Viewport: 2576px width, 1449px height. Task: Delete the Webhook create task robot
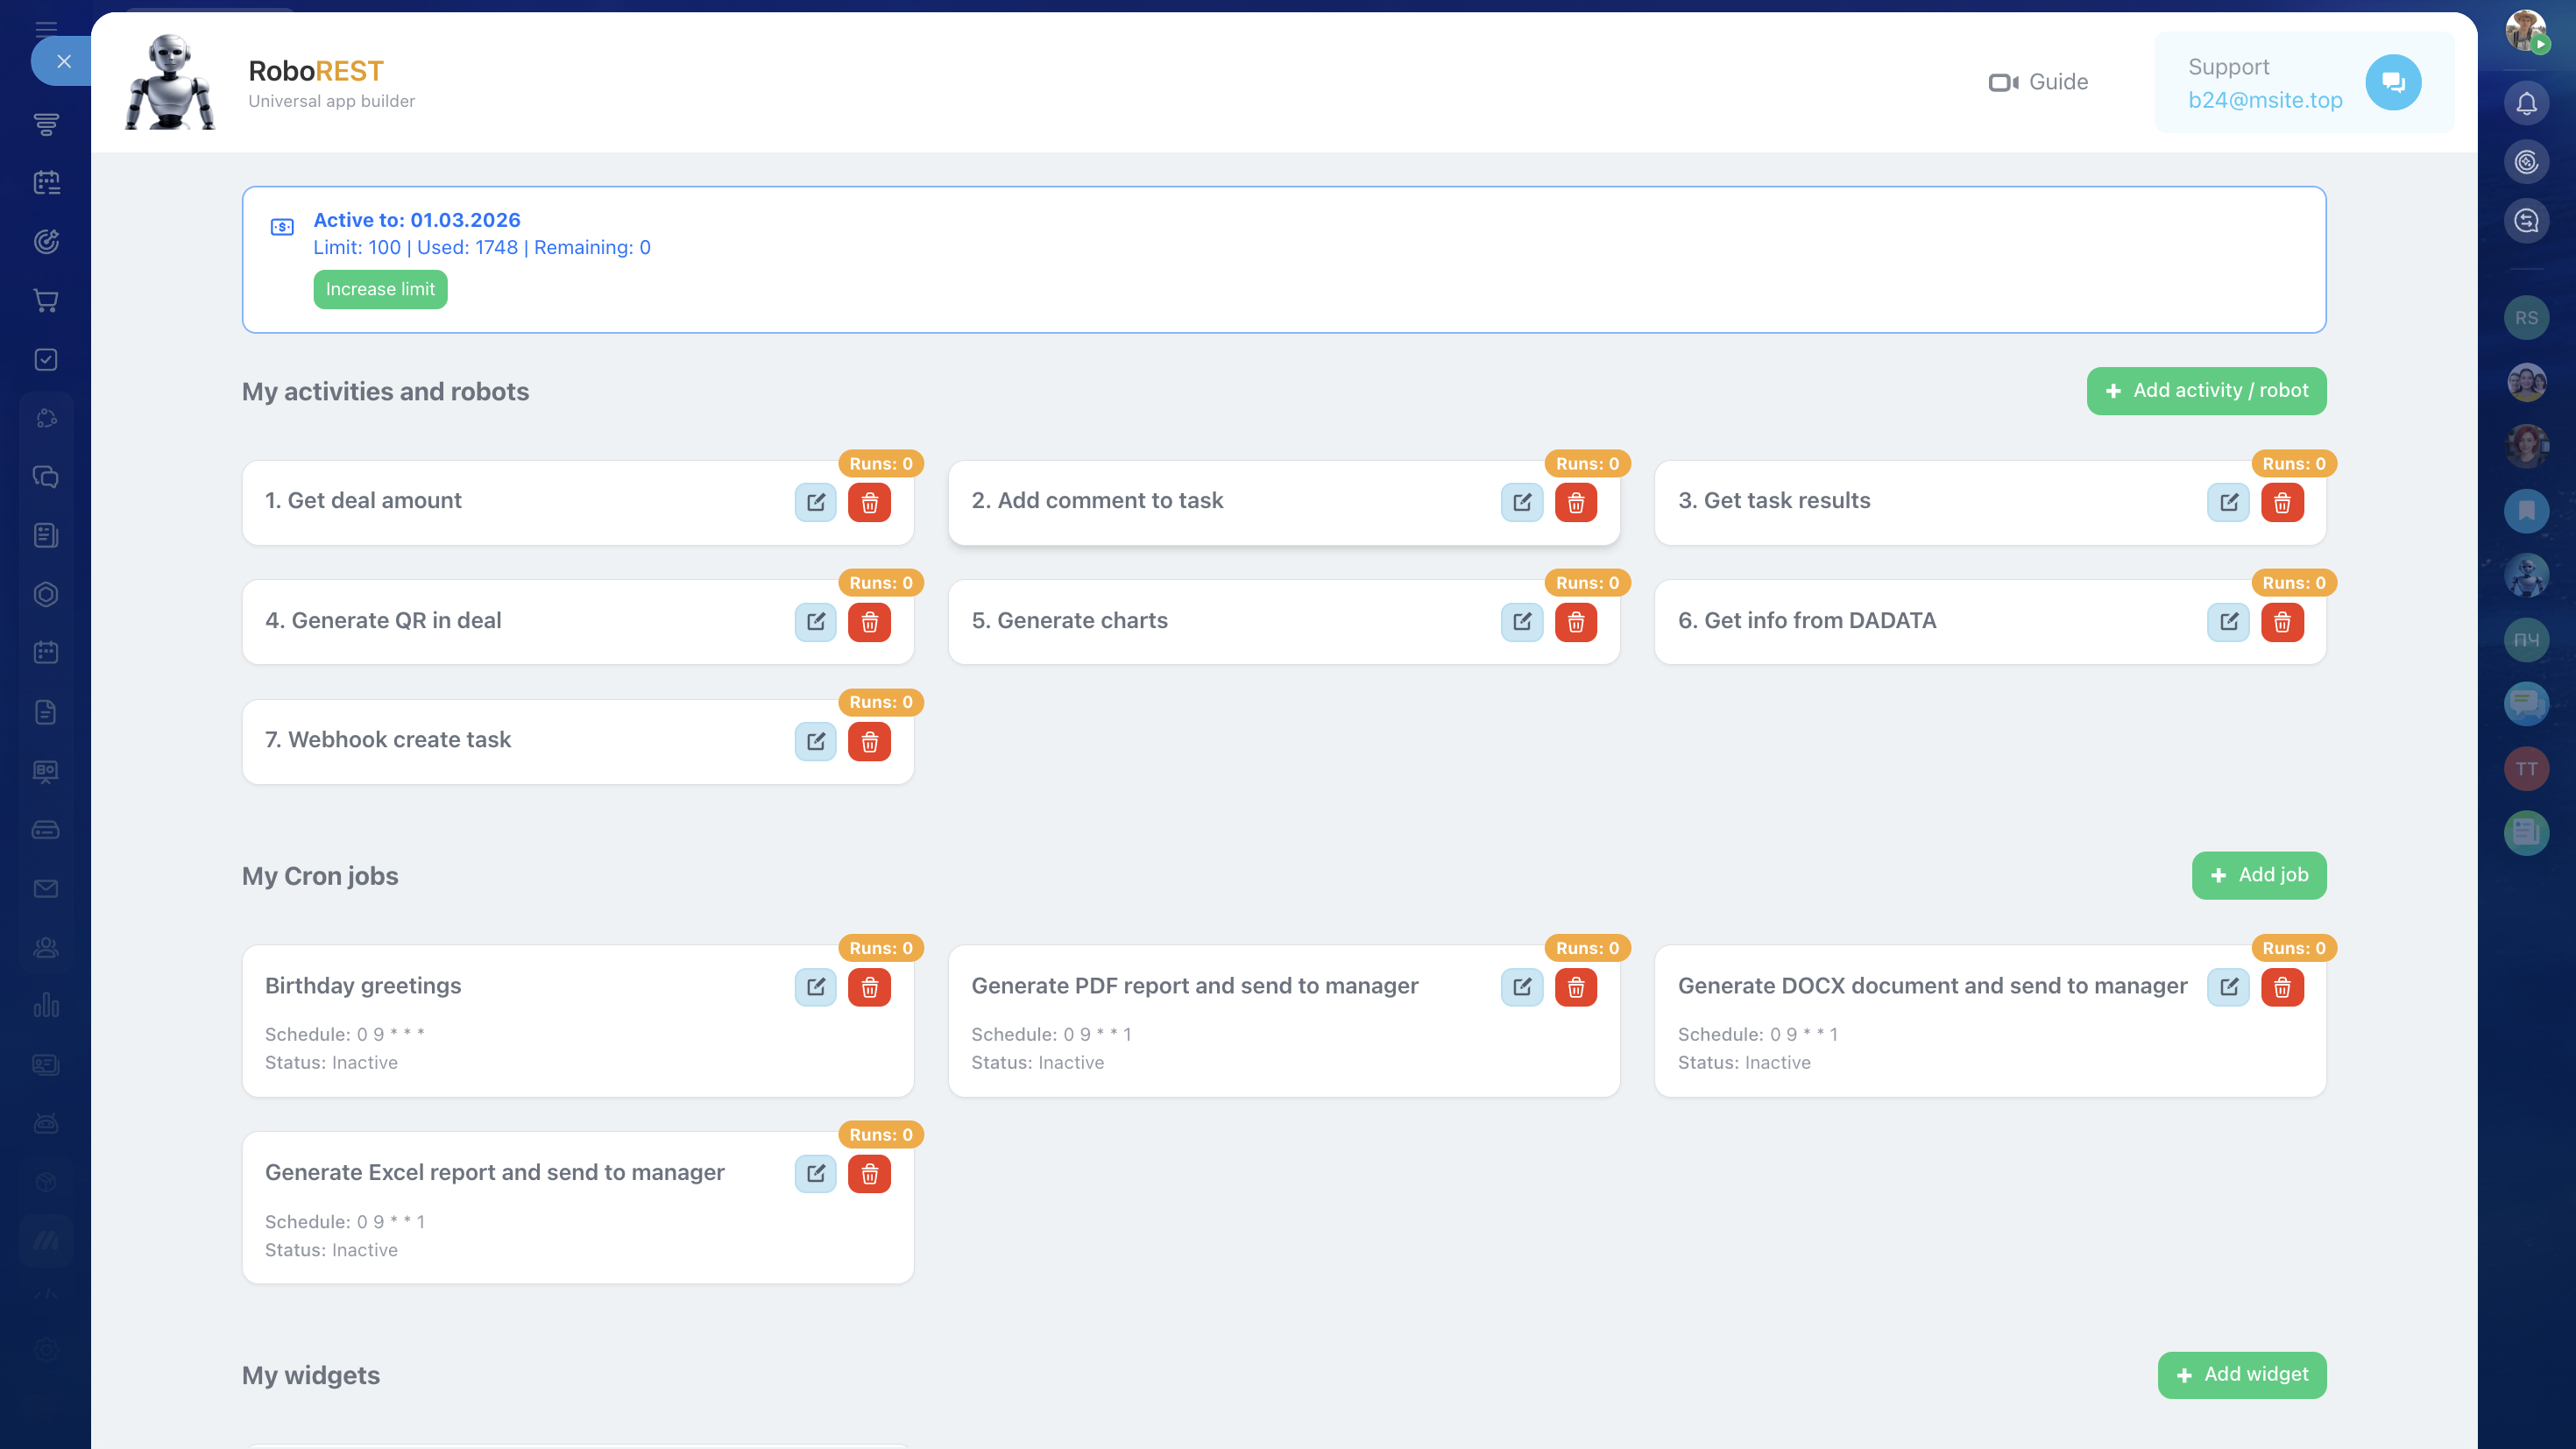869,741
